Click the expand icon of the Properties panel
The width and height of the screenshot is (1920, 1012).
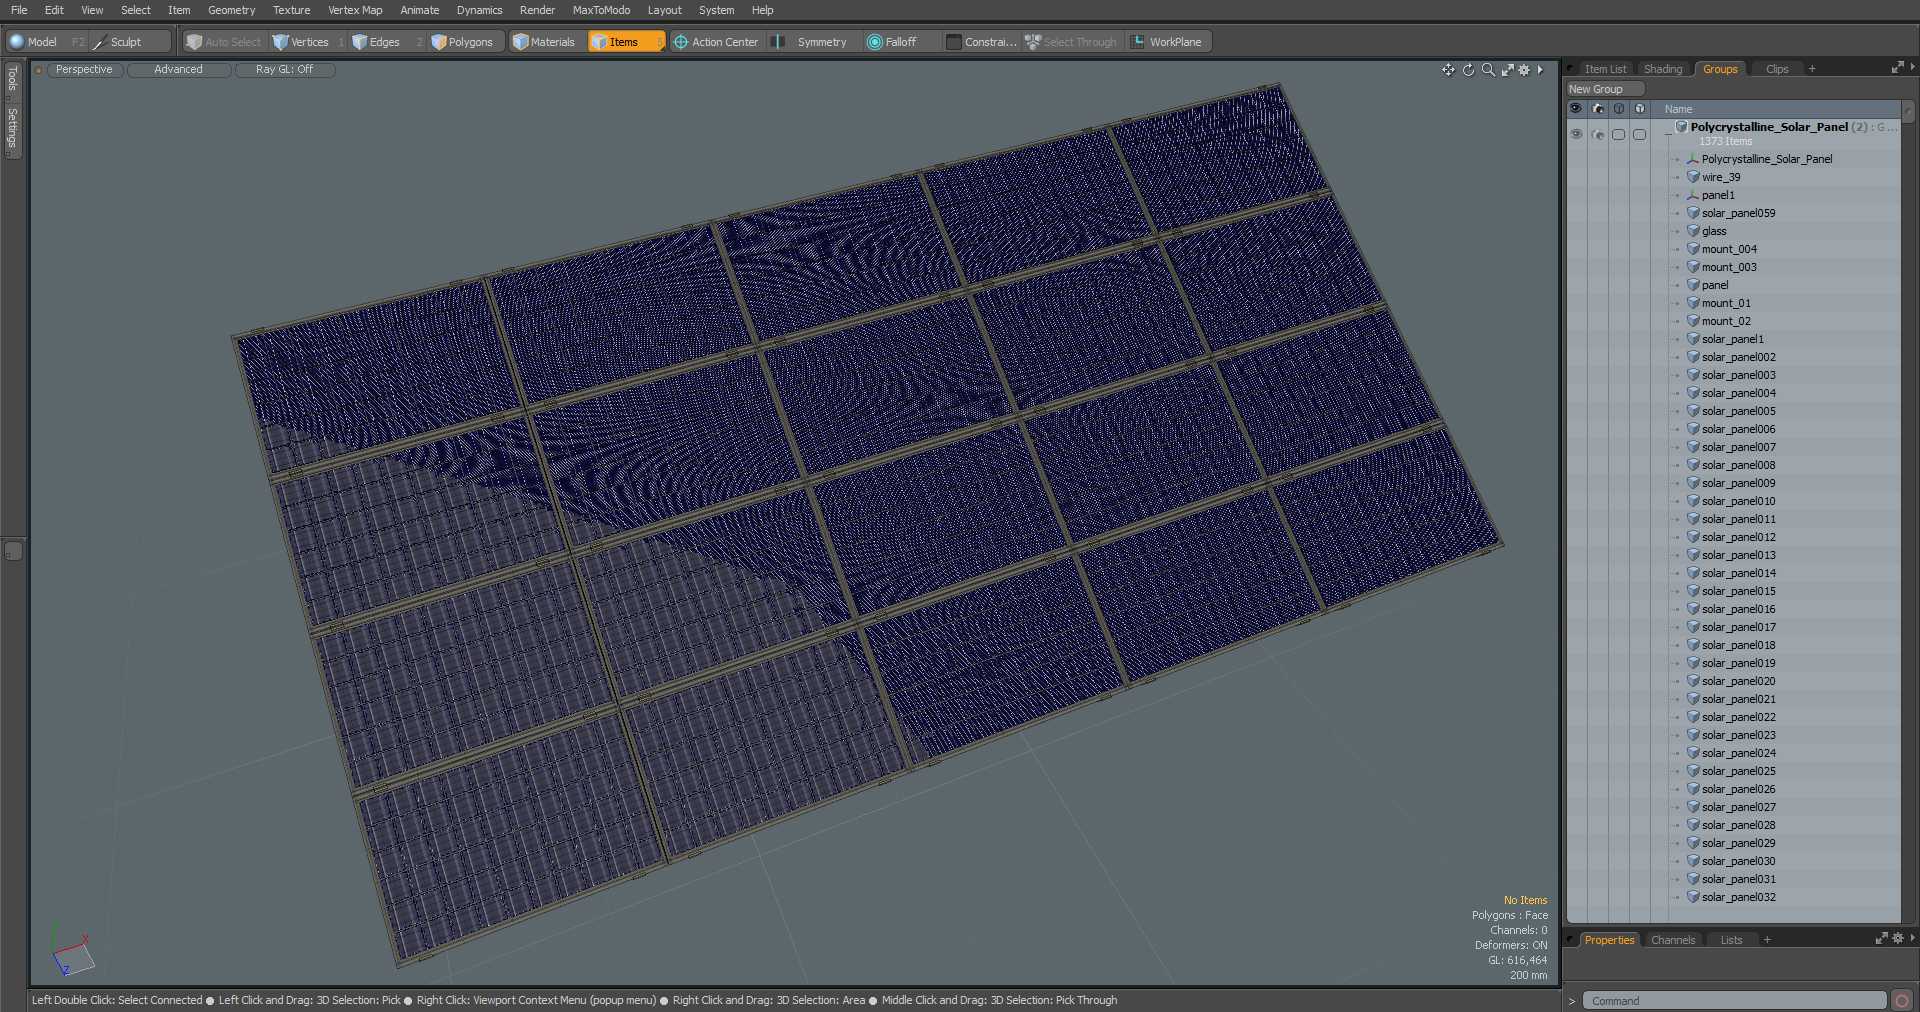pyautogui.click(x=1881, y=939)
